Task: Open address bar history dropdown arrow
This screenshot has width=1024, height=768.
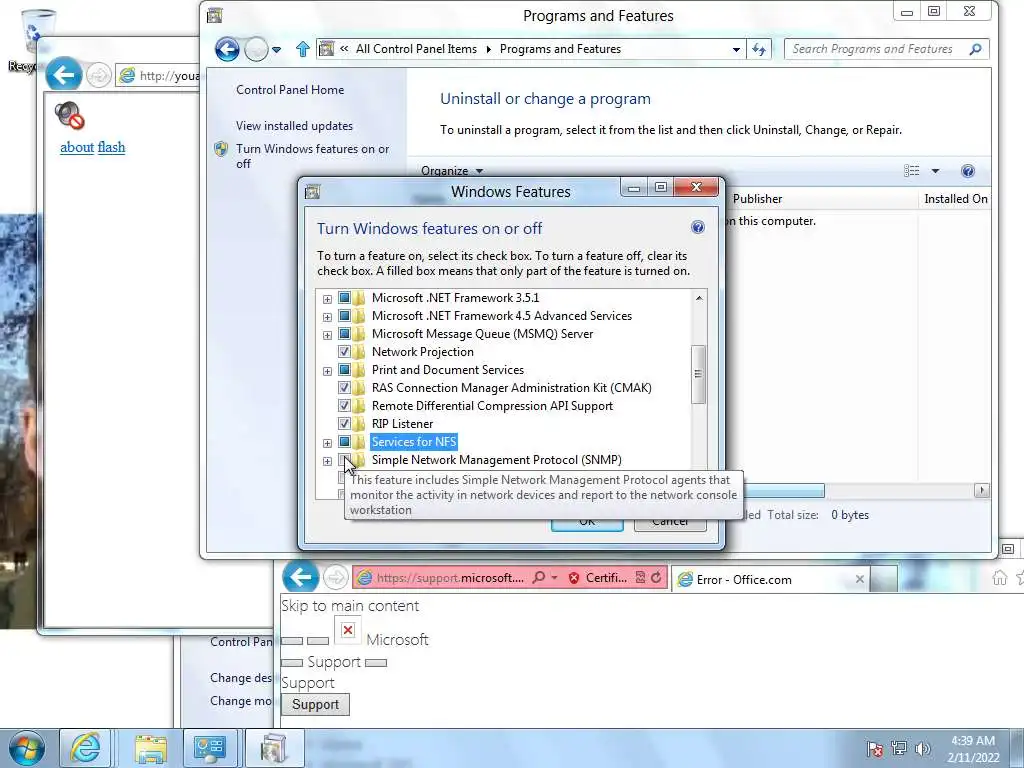Action: (x=736, y=50)
